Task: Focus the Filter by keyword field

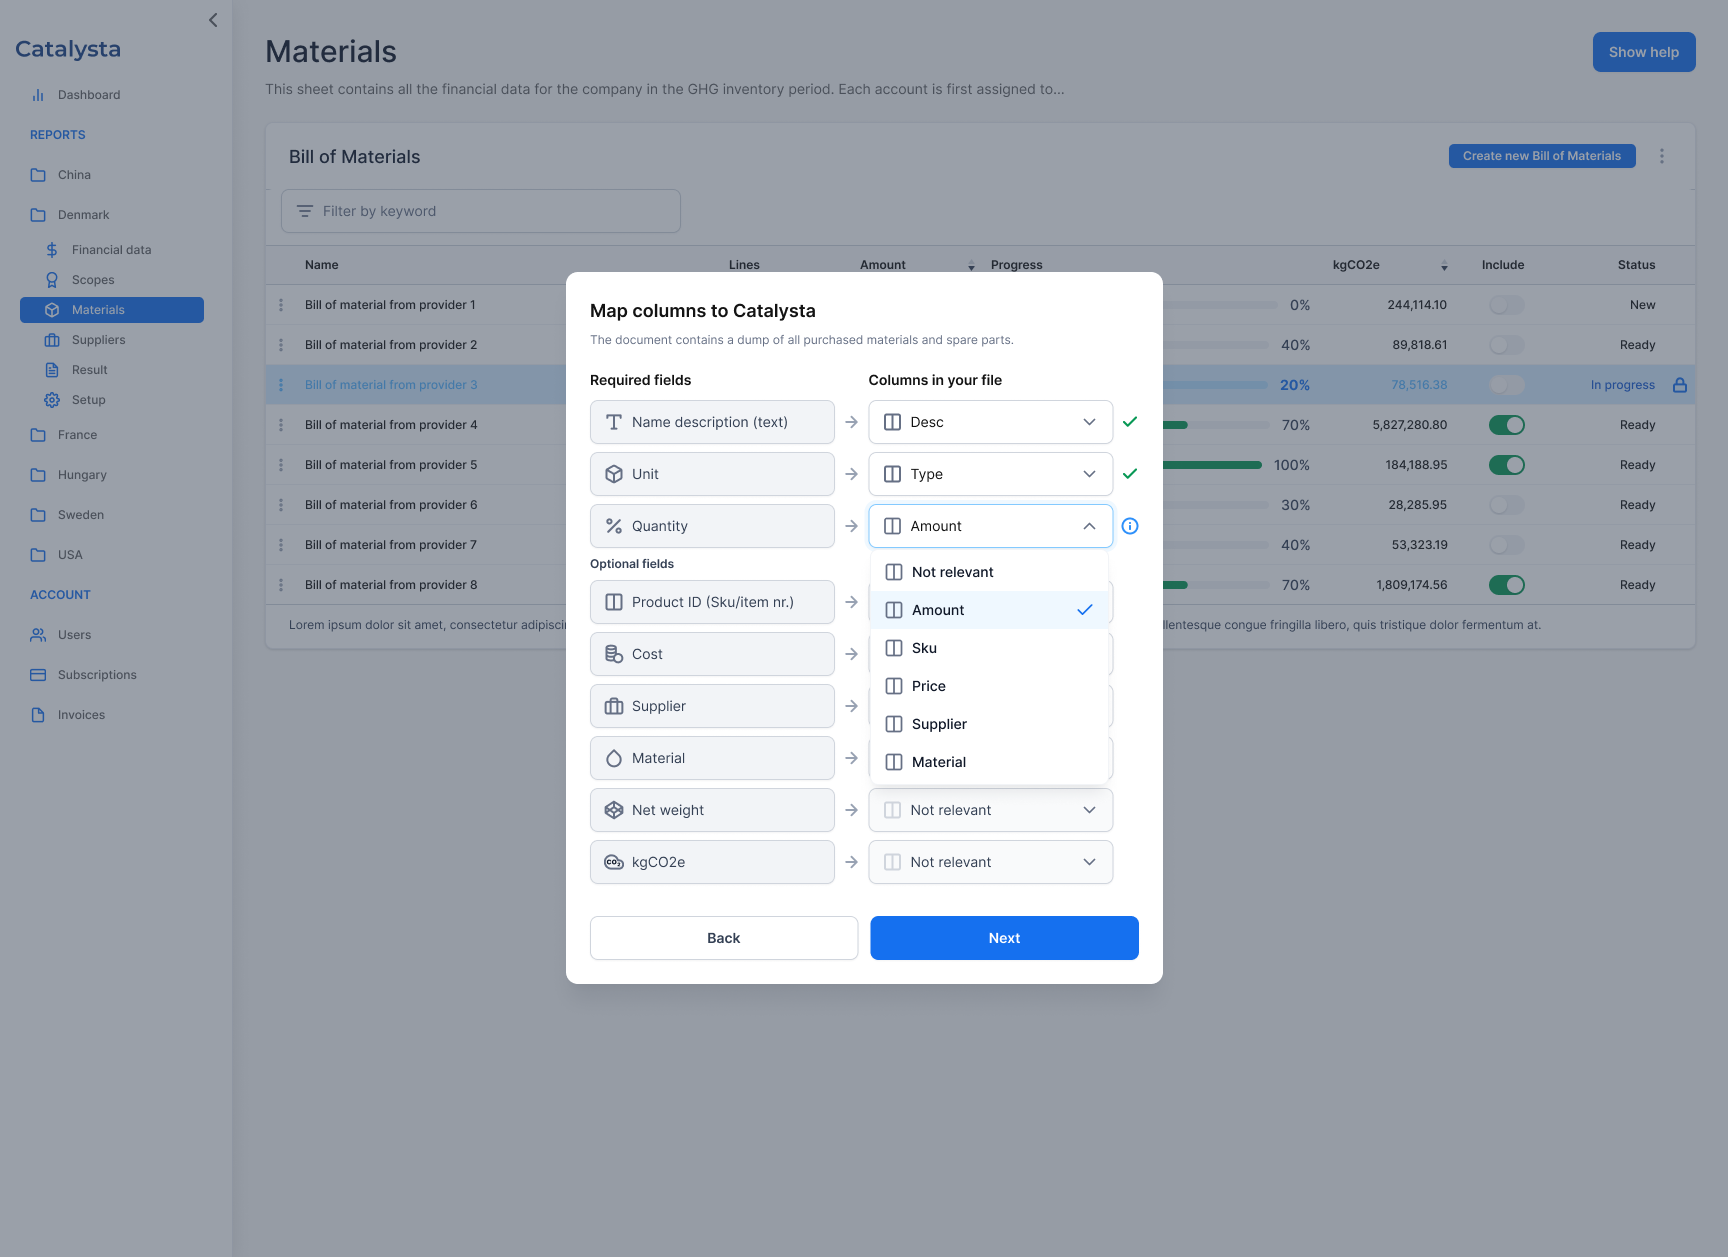Action: coord(481,211)
